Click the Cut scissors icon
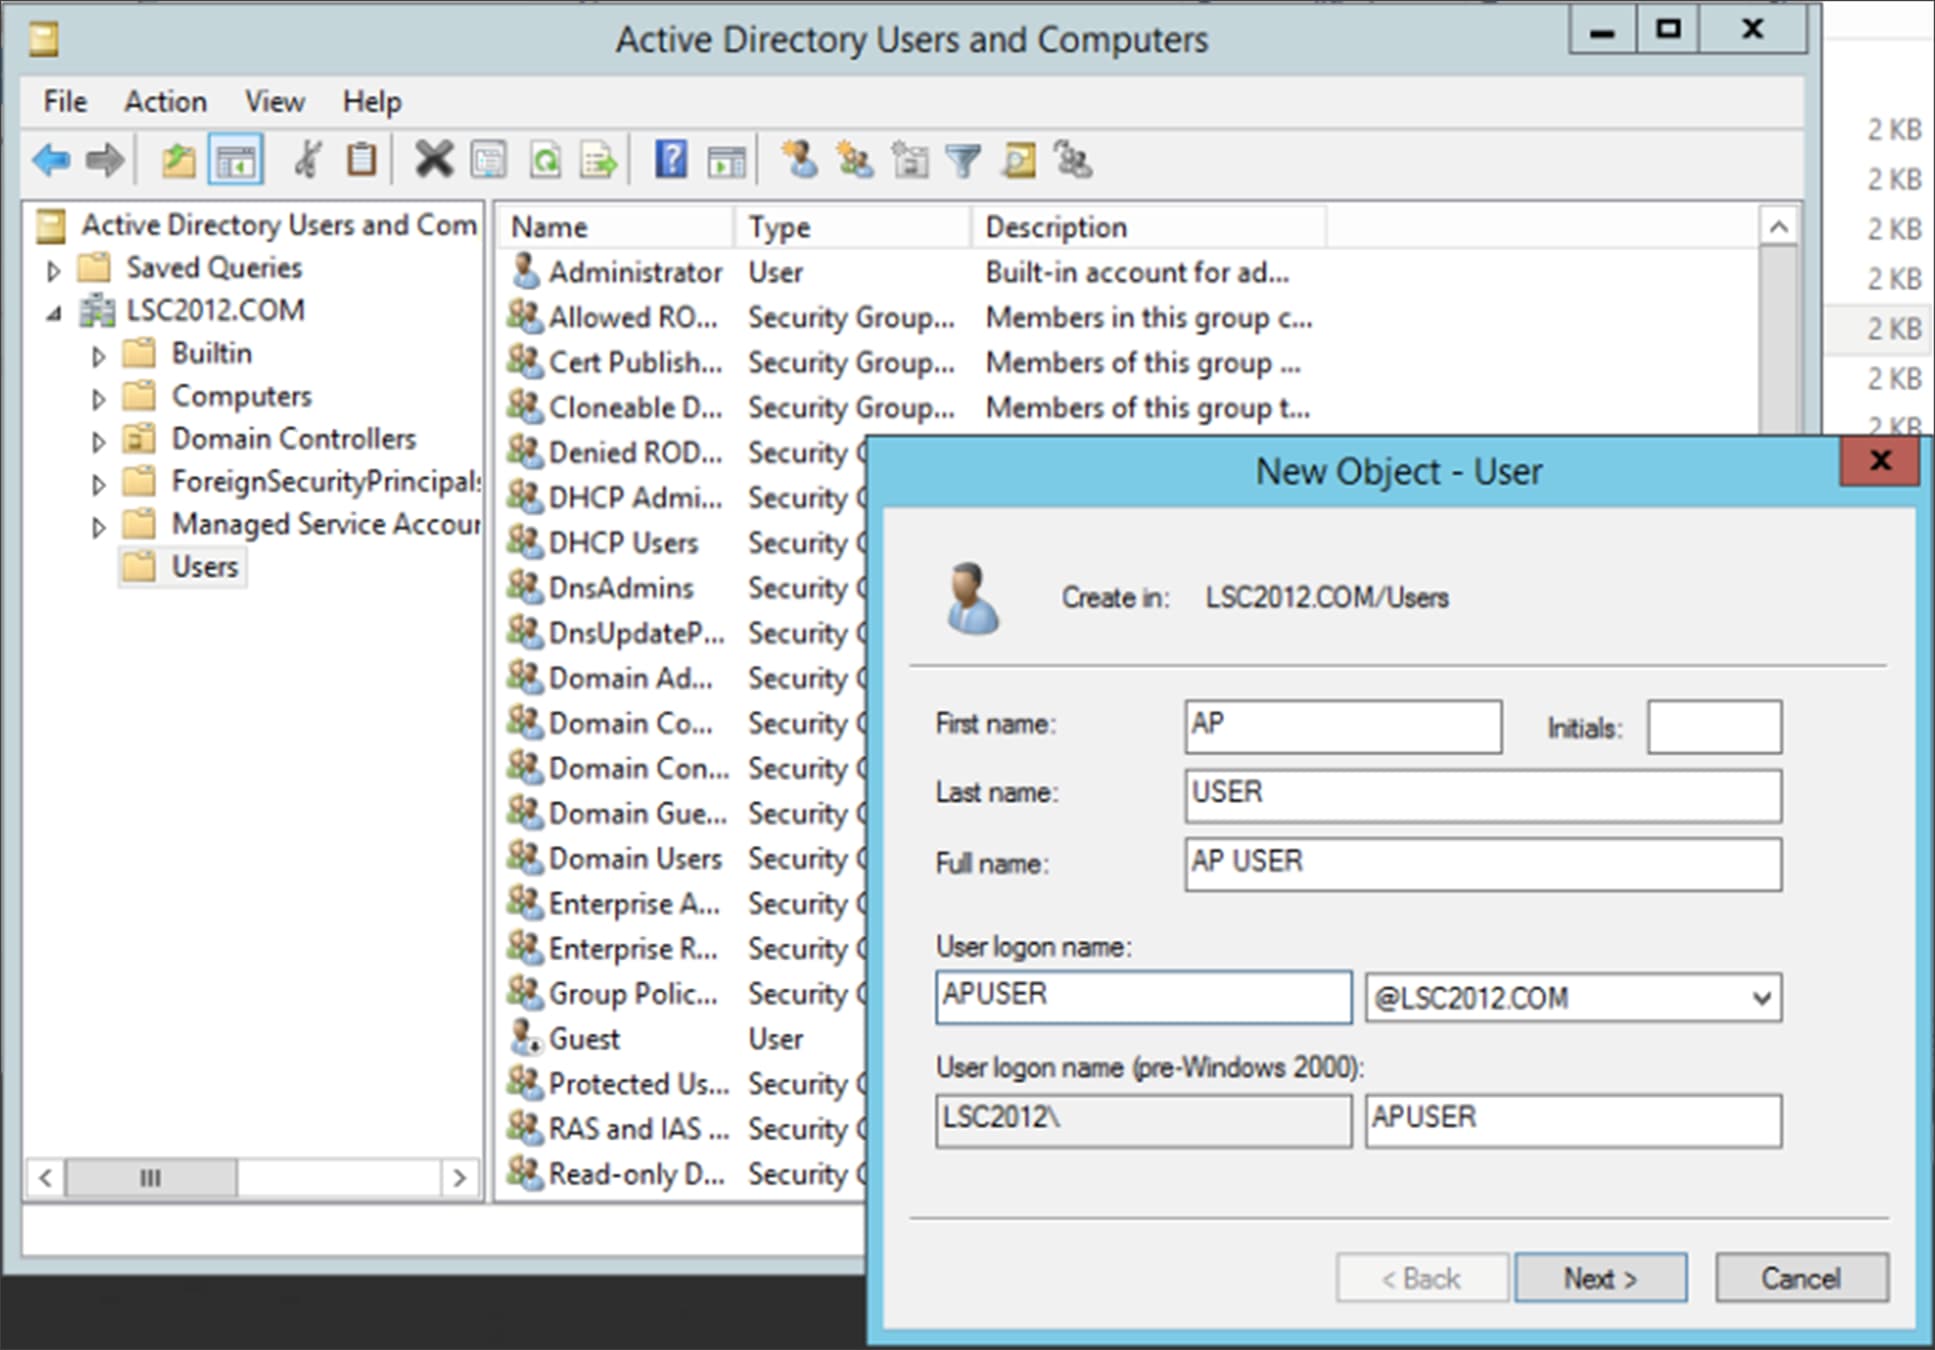The image size is (1935, 1350). click(308, 160)
